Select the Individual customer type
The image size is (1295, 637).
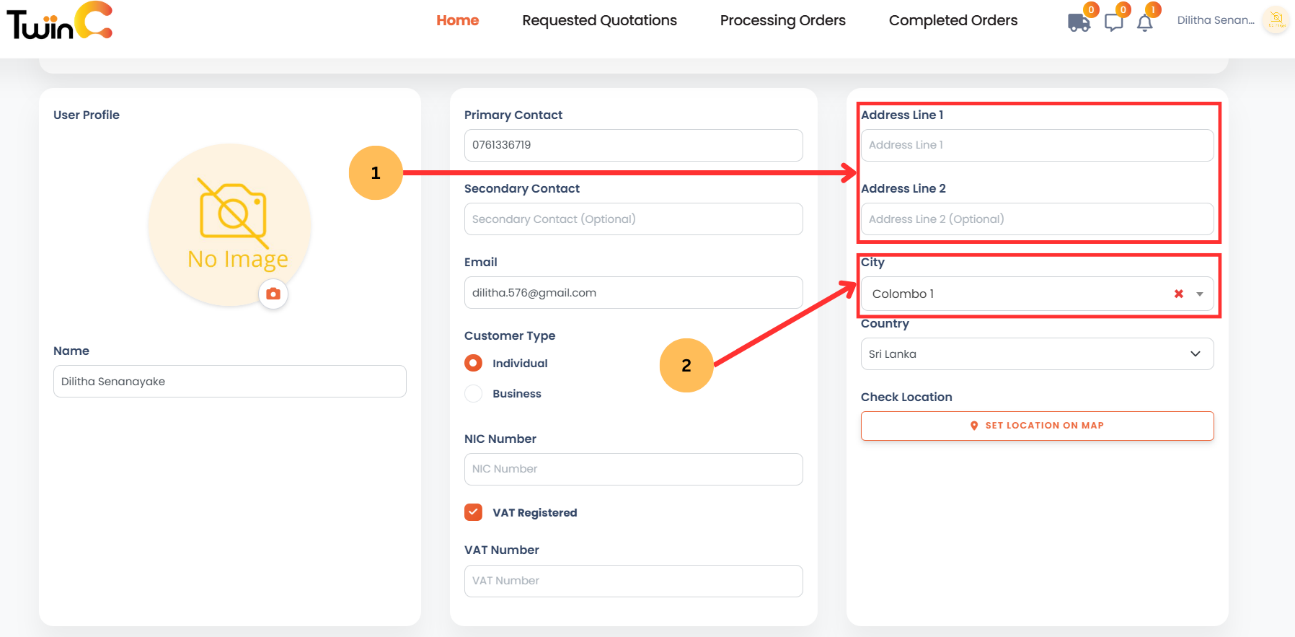coord(472,362)
